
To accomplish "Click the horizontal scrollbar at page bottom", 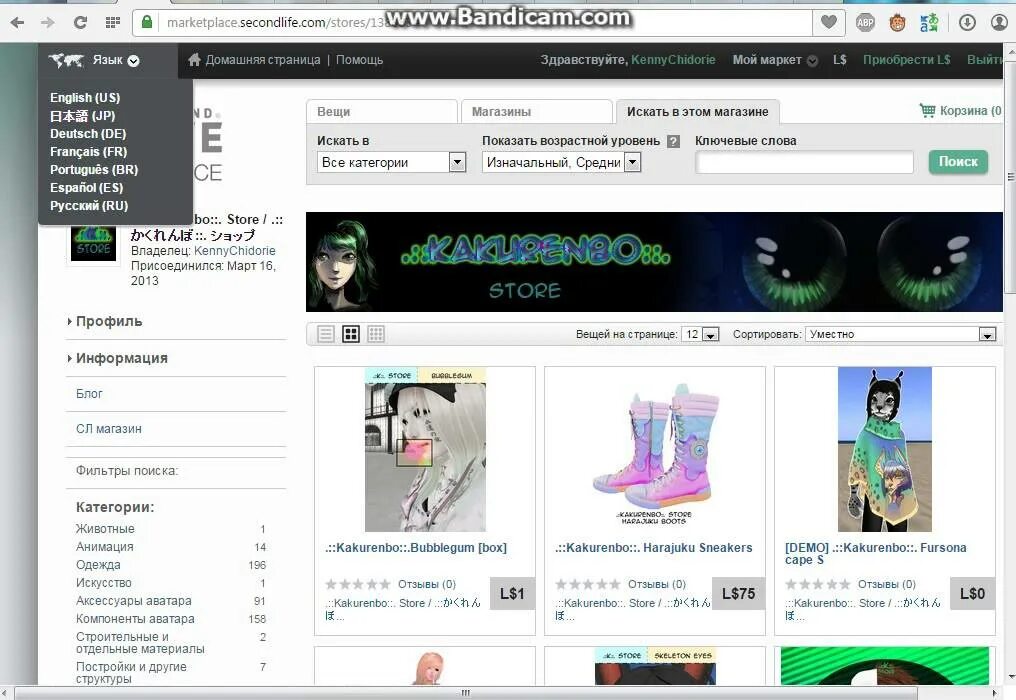I will pos(465,693).
